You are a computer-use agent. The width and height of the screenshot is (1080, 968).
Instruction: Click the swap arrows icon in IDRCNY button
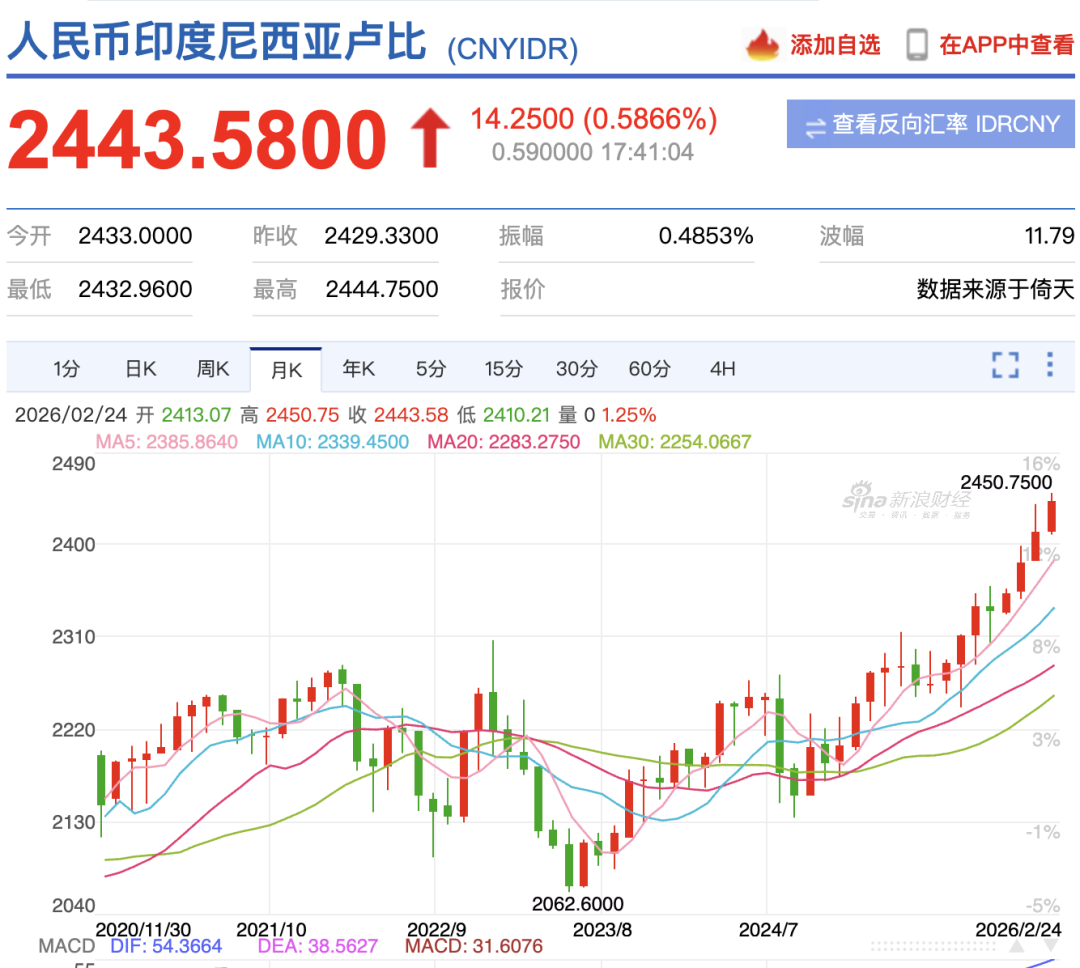tap(816, 127)
